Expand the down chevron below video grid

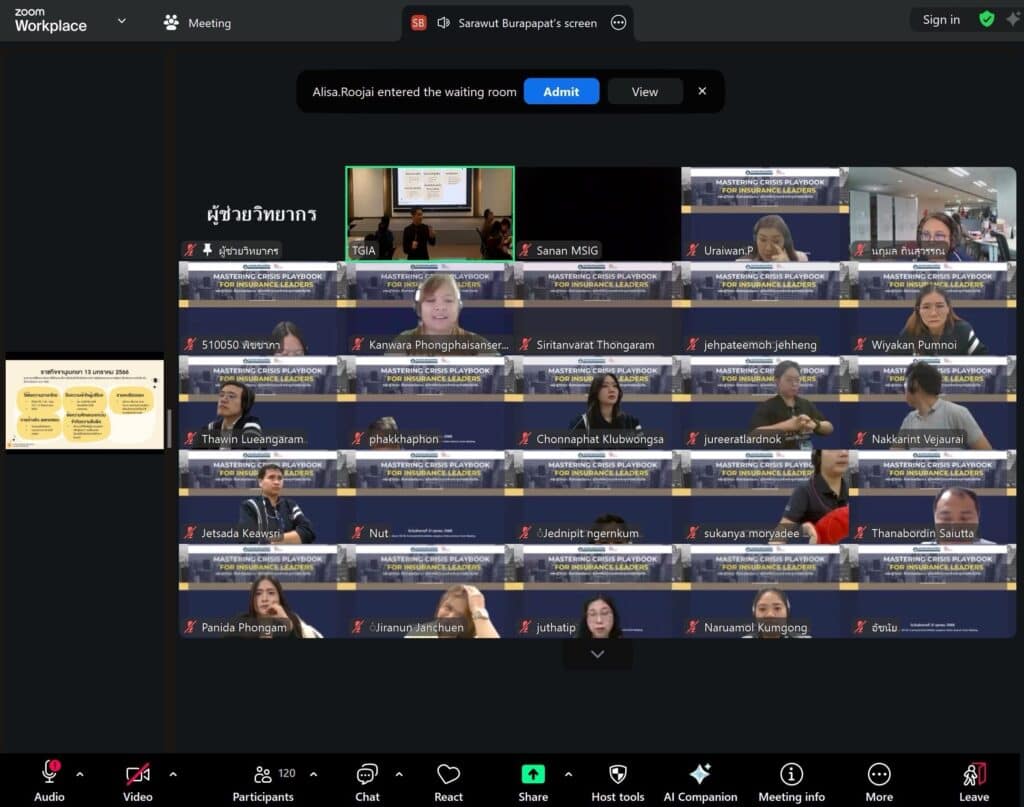coord(597,654)
